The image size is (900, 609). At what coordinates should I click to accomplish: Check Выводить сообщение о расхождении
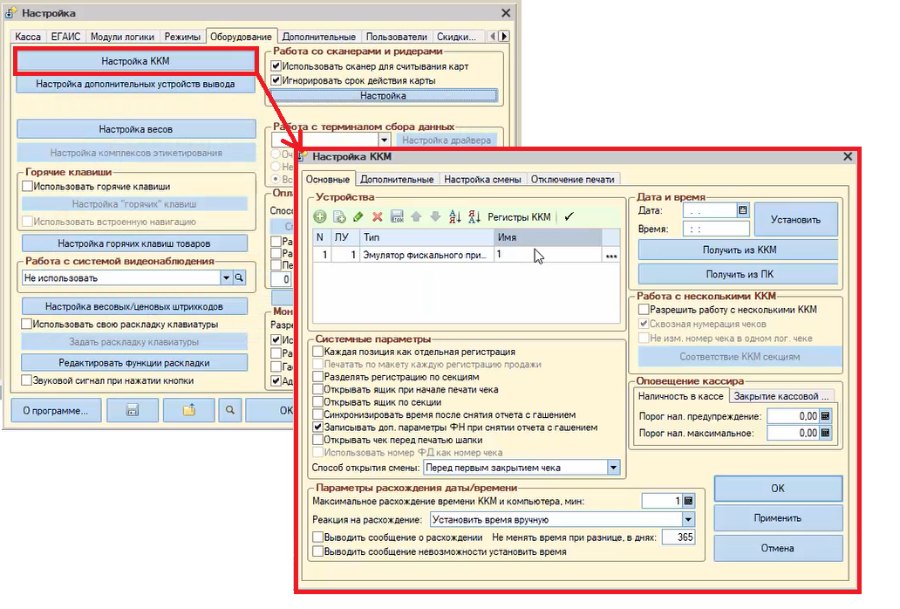pyautogui.click(x=318, y=537)
